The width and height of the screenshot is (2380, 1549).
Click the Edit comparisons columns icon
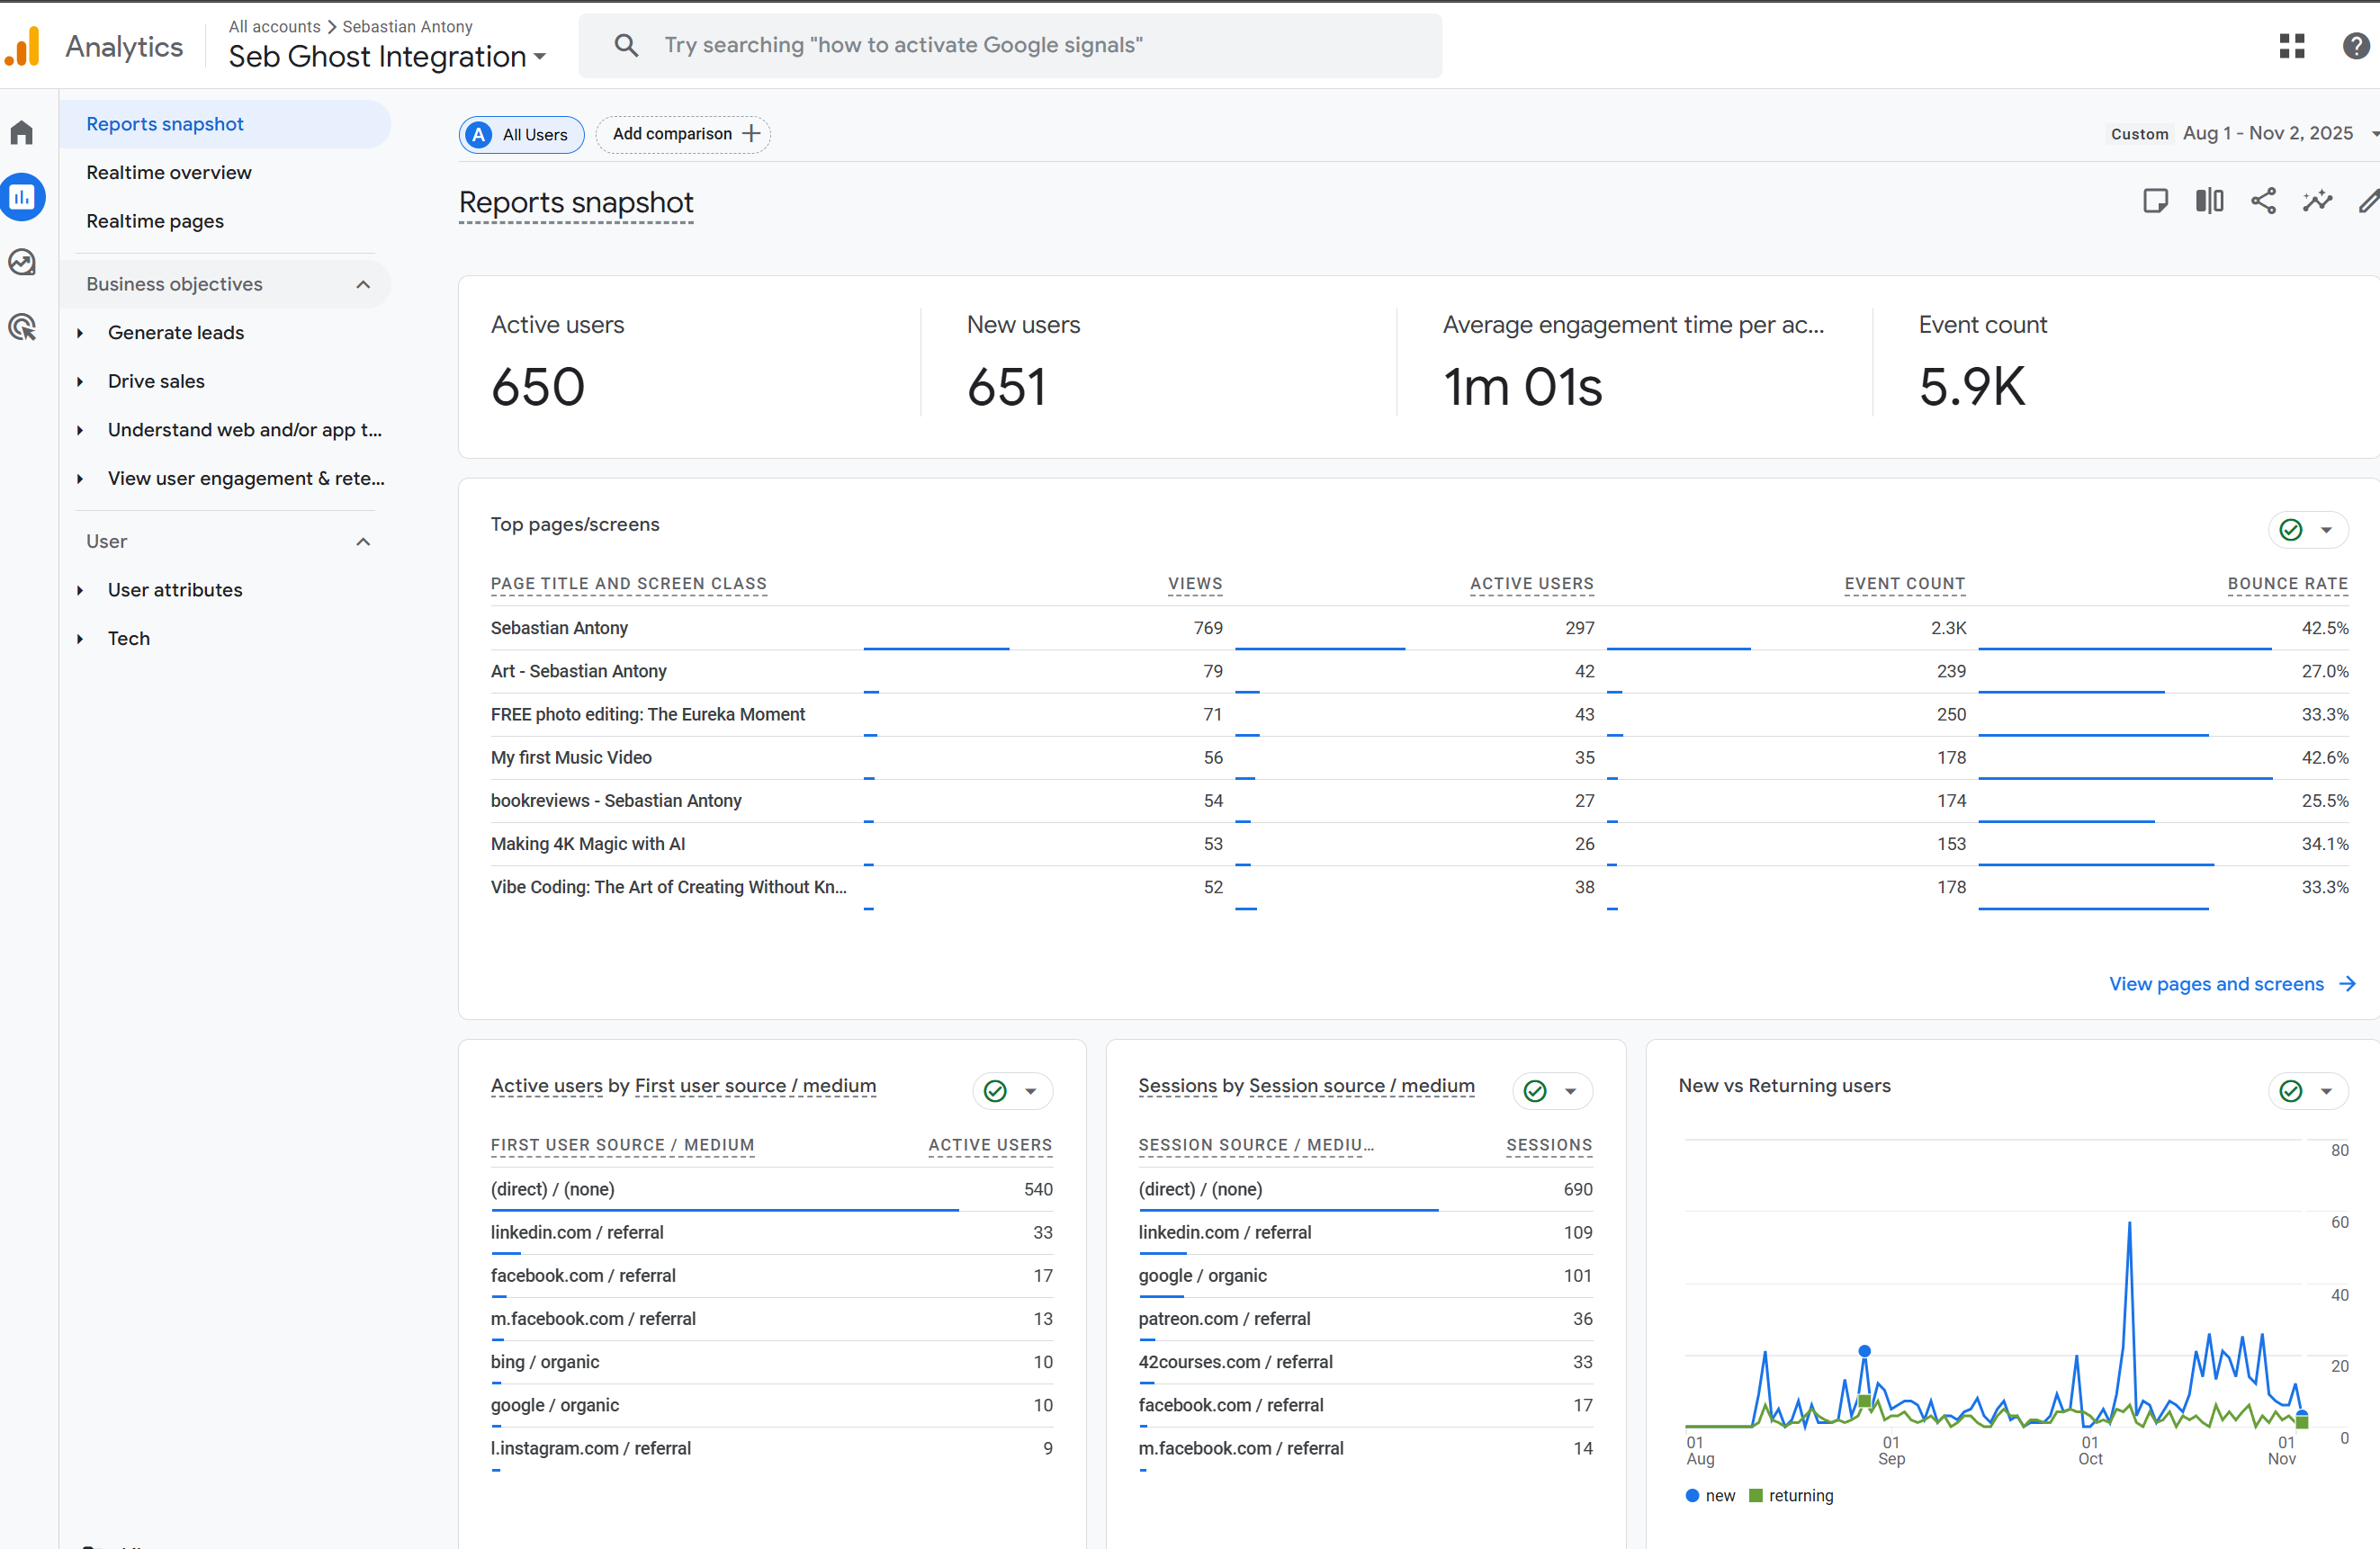(2209, 201)
